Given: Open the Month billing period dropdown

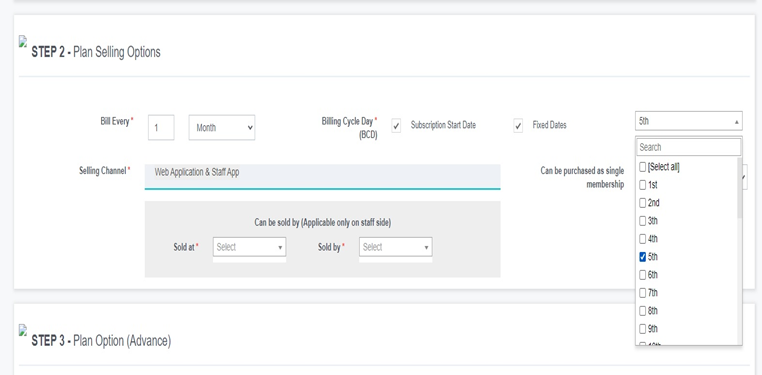Looking at the screenshot, I should point(222,128).
